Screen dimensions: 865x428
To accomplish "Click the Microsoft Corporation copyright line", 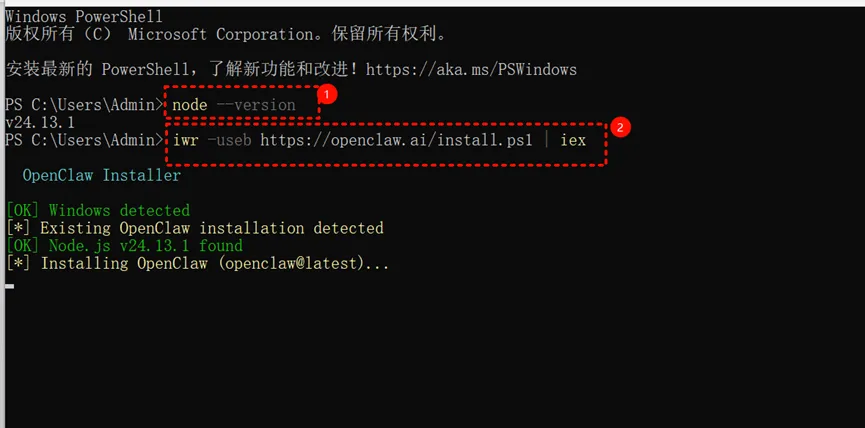I will pos(225,34).
